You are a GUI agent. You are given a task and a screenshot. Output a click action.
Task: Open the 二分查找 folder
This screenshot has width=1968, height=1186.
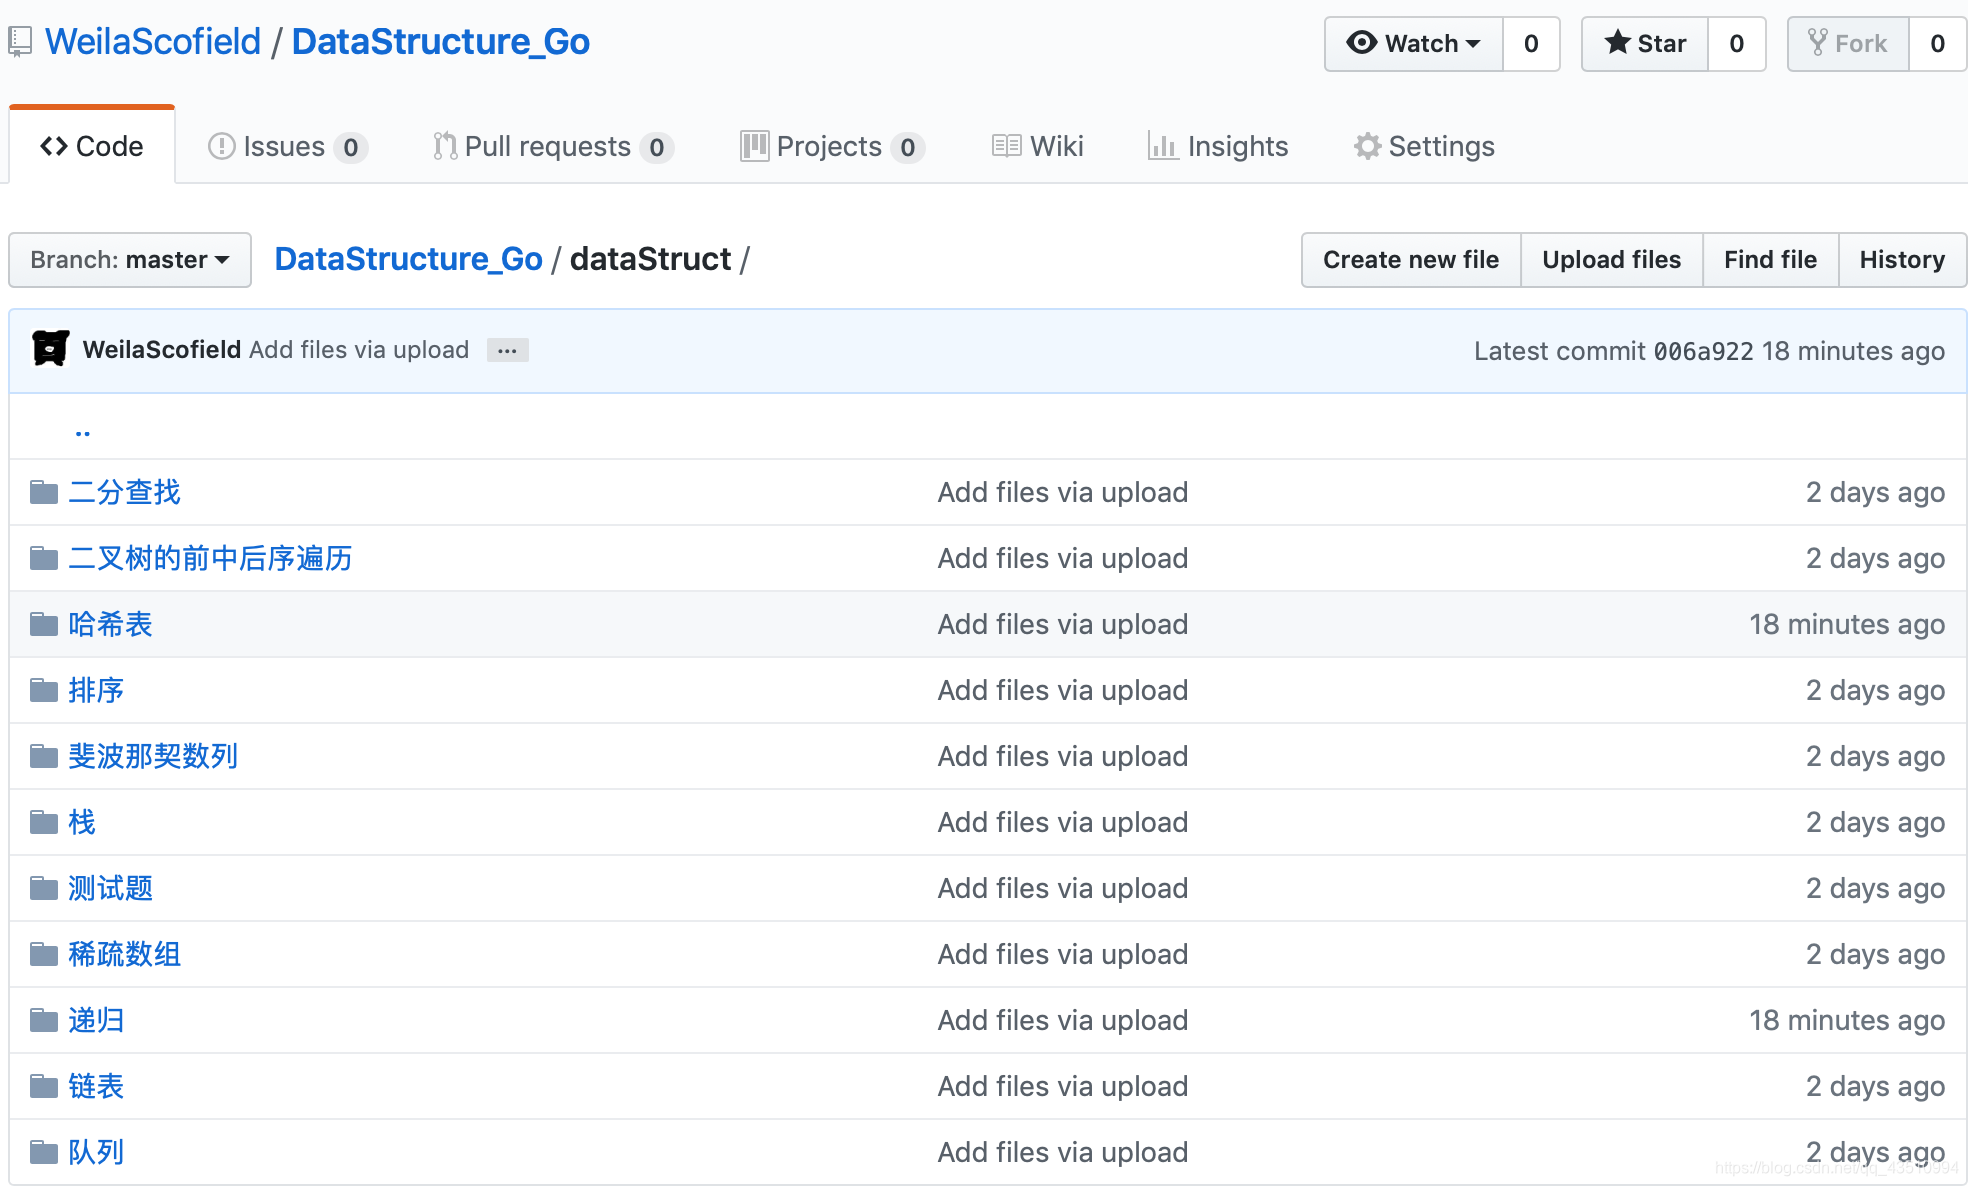coord(125,492)
